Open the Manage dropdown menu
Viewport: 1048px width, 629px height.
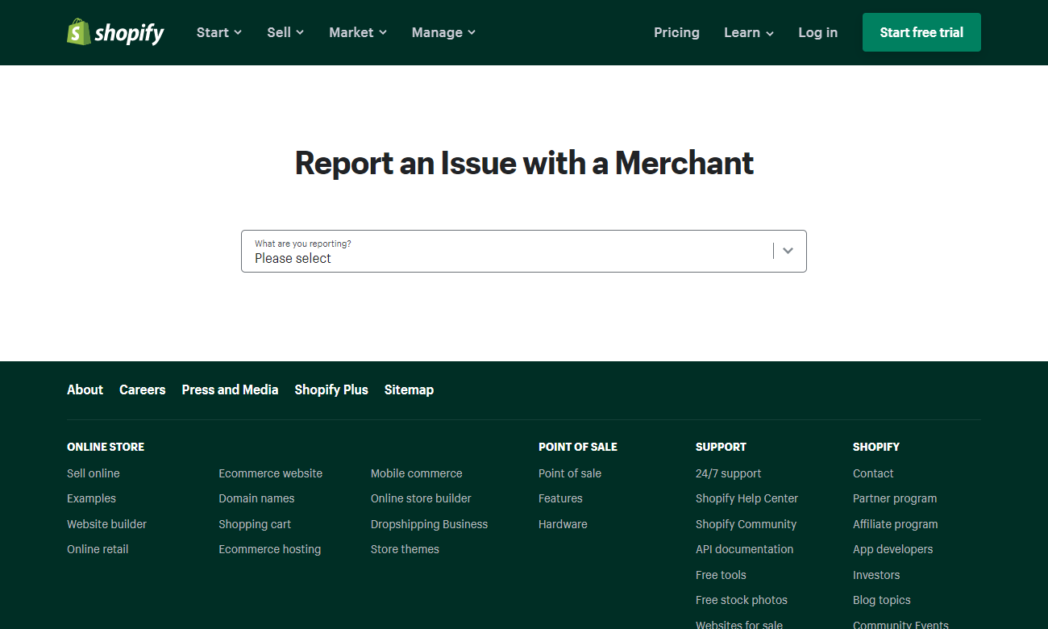click(443, 32)
